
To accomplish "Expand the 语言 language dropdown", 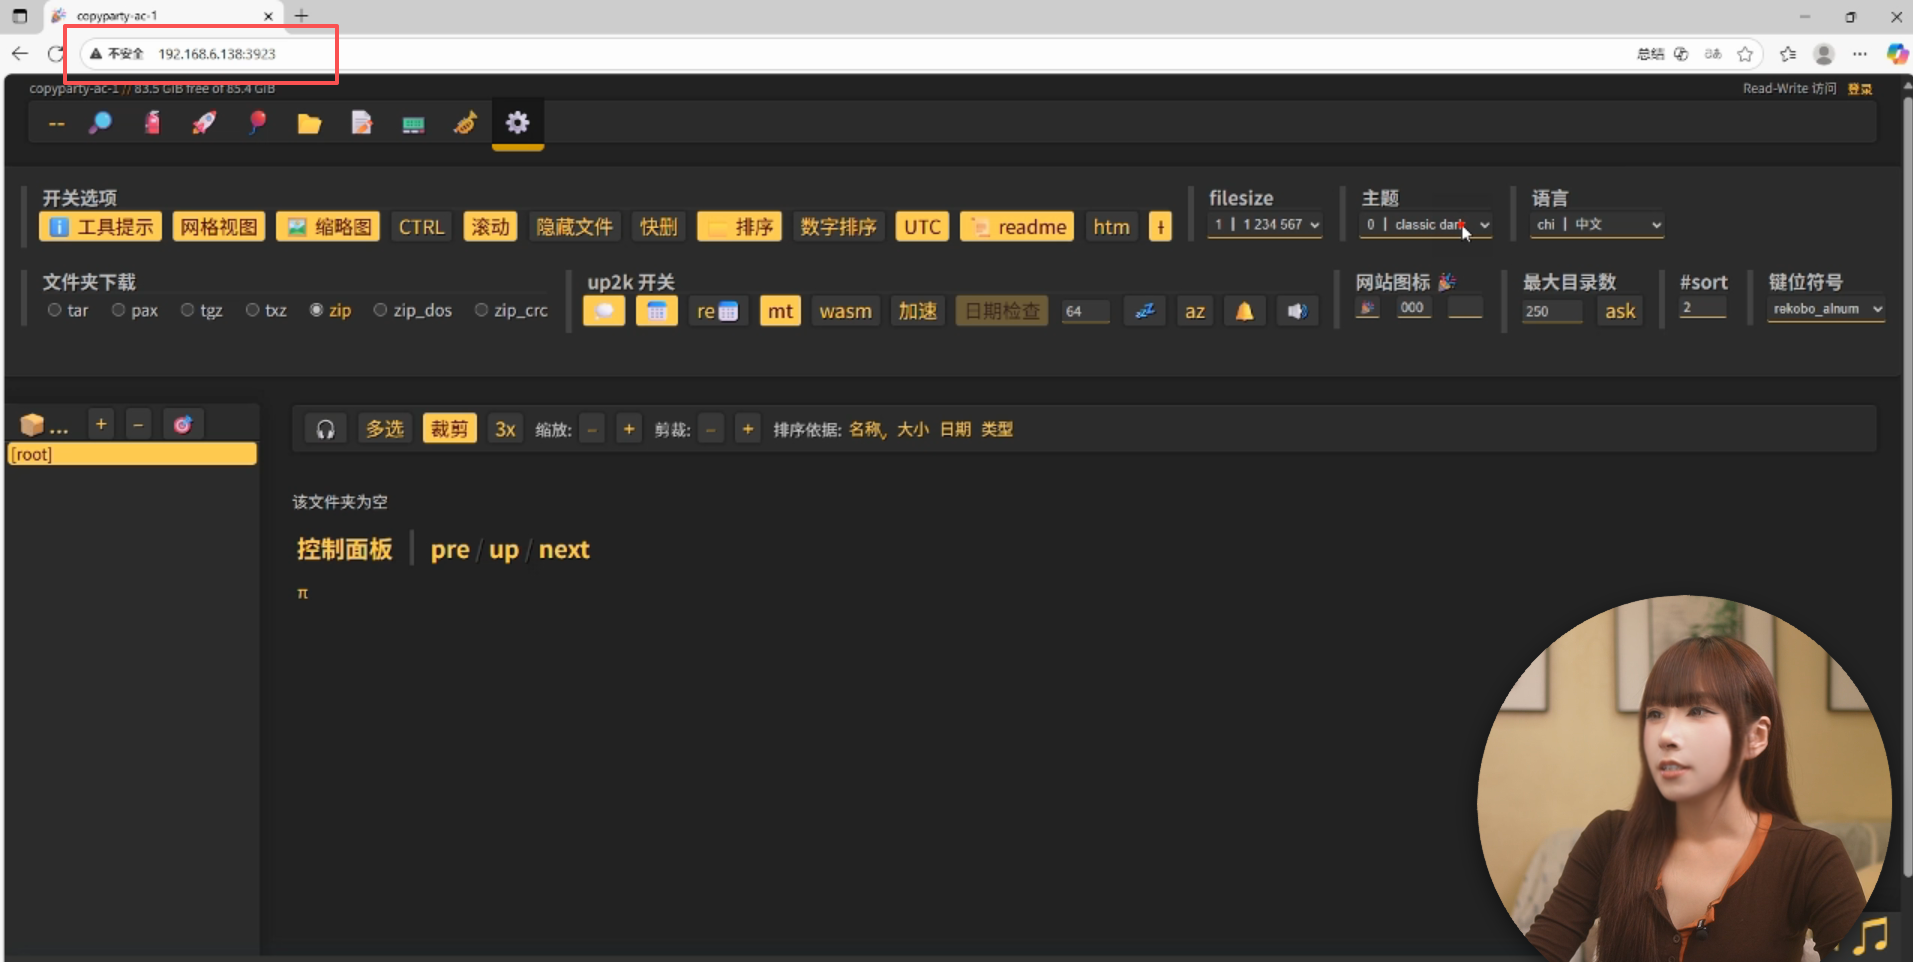I will point(1597,225).
